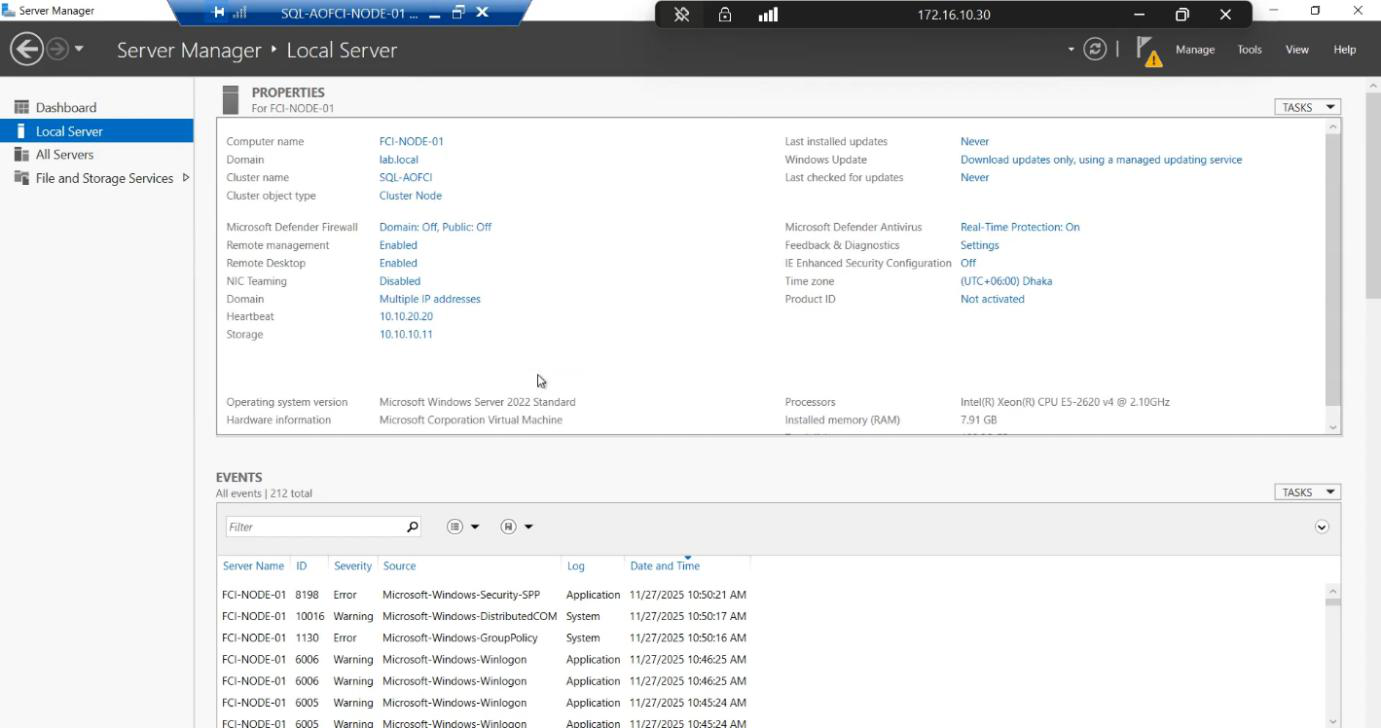Click Real-Time Protection: On link

[x=1020, y=227]
